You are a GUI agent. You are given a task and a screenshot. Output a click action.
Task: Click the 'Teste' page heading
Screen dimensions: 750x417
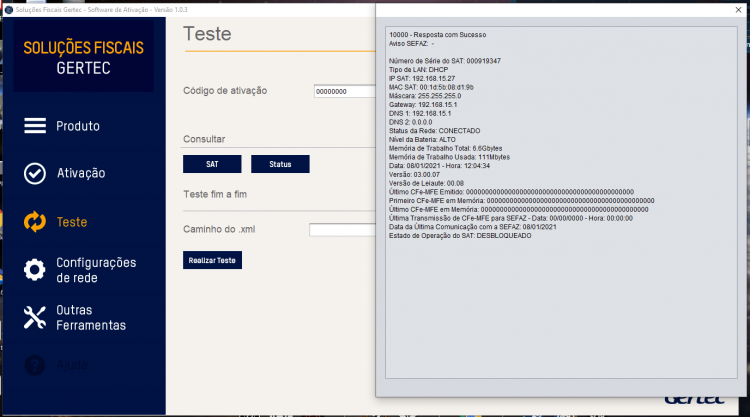(x=207, y=34)
